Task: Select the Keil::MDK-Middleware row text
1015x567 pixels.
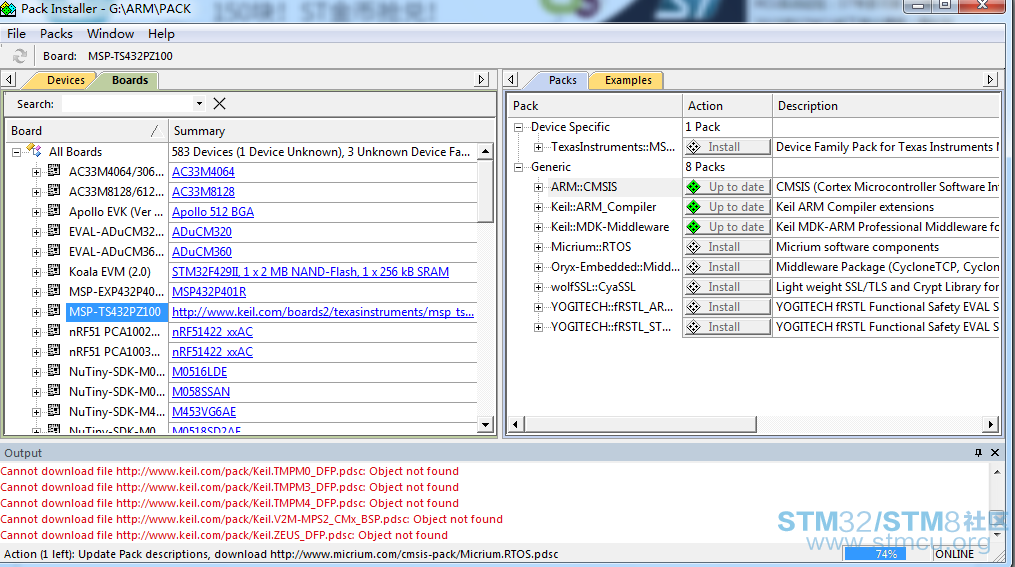Action: coord(609,227)
